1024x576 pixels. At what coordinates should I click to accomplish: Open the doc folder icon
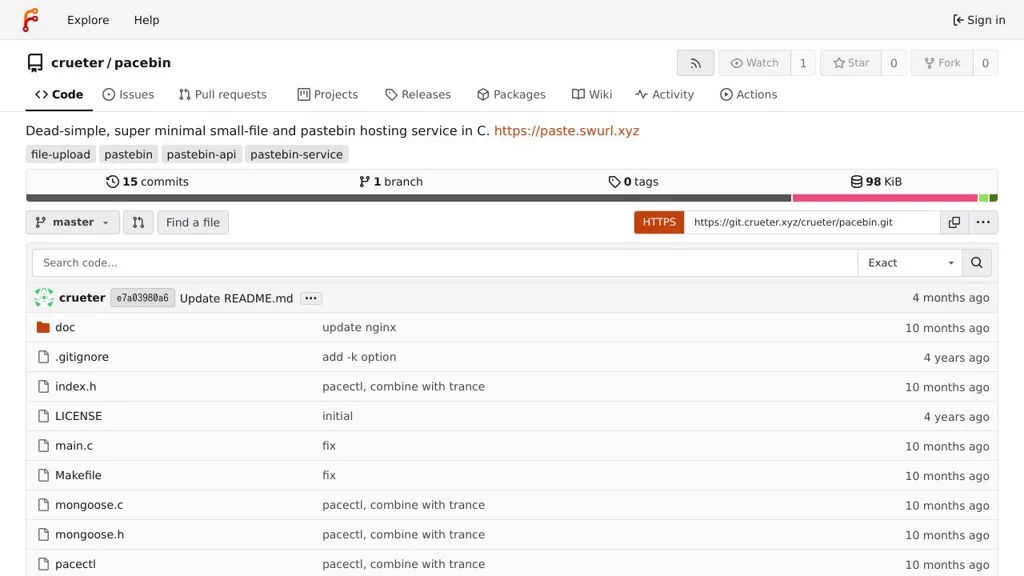[x=43, y=327]
